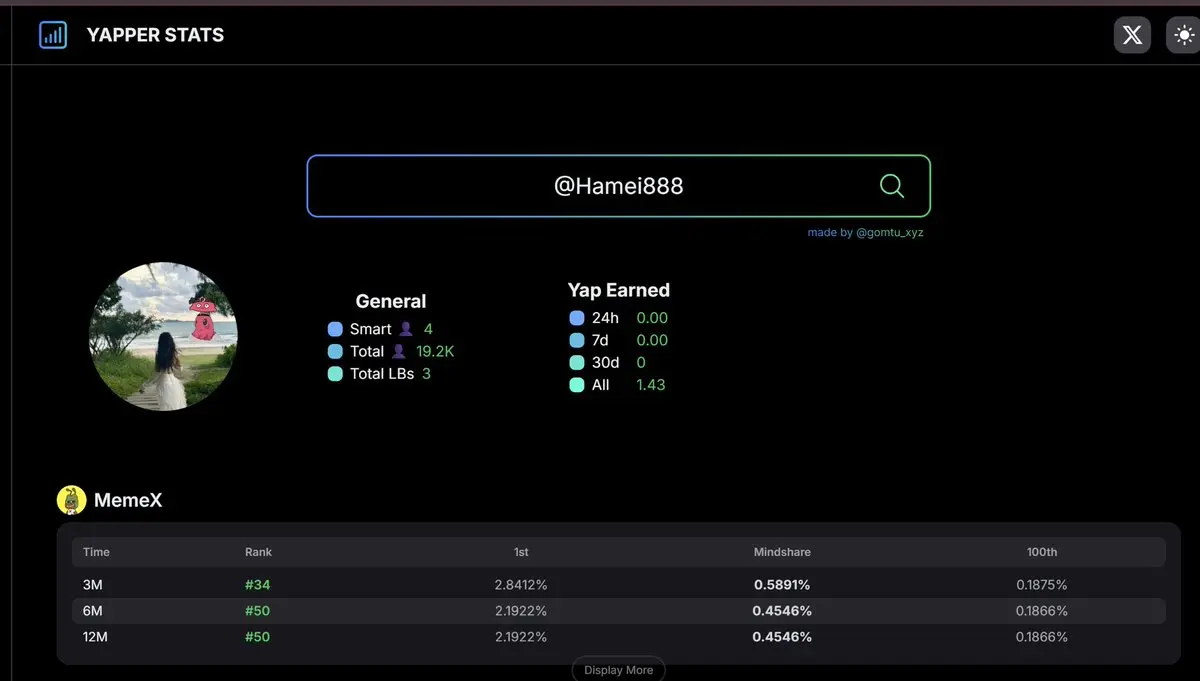Click the person icon beside Smart
1200x681 pixels.
tap(406, 329)
